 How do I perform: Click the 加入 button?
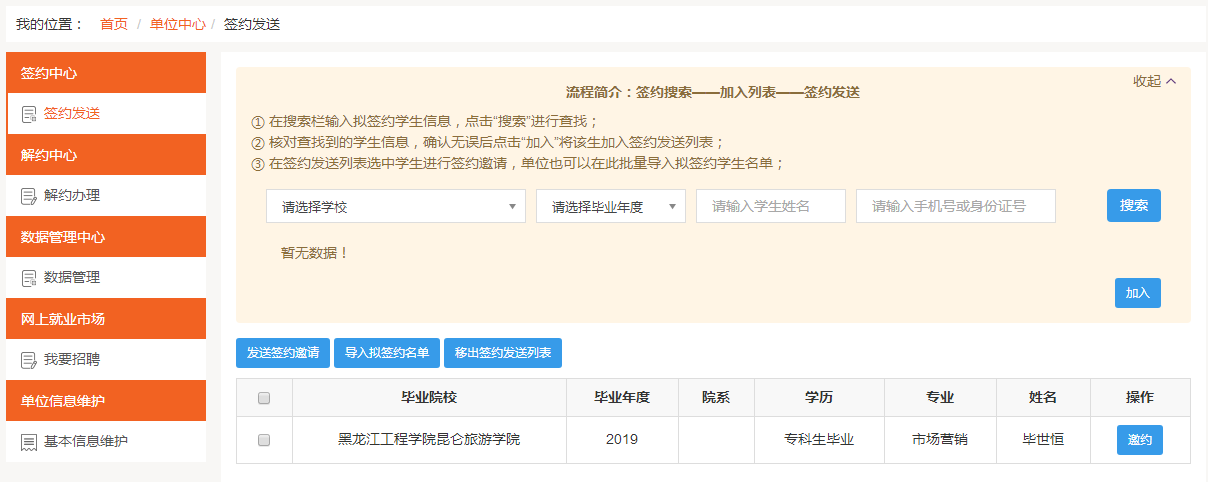1137,293
